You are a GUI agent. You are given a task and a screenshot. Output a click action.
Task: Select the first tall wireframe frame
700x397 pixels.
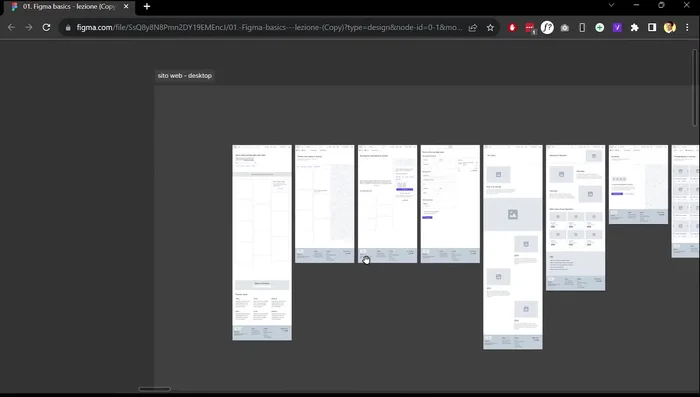pyautogui.click(x=262, y=242)
